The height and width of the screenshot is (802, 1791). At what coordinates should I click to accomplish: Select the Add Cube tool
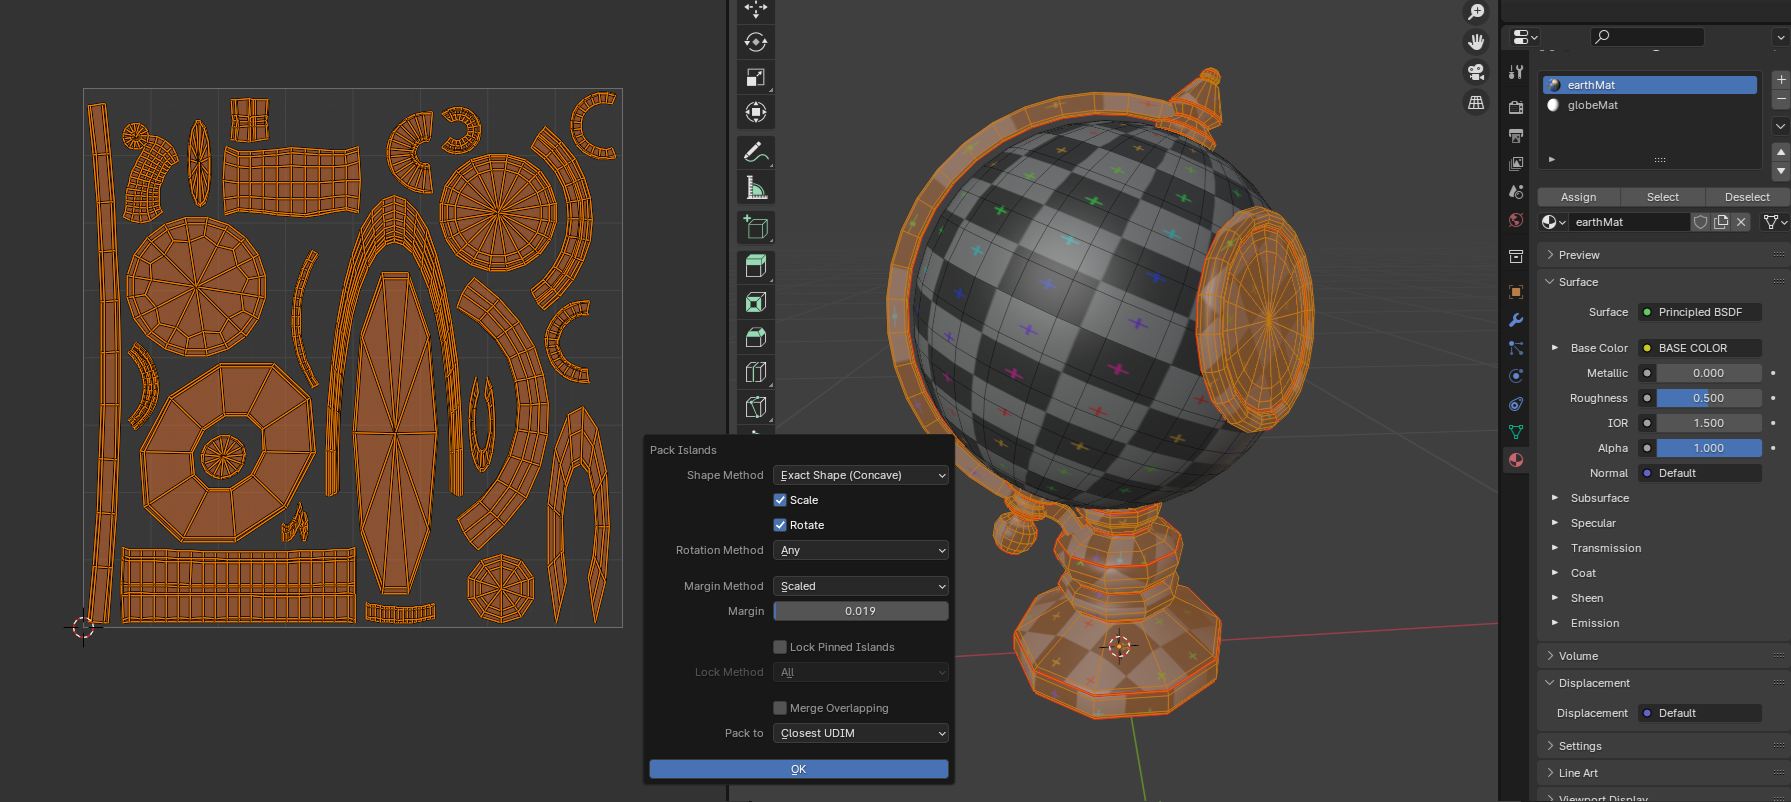(x=756, y=227)
